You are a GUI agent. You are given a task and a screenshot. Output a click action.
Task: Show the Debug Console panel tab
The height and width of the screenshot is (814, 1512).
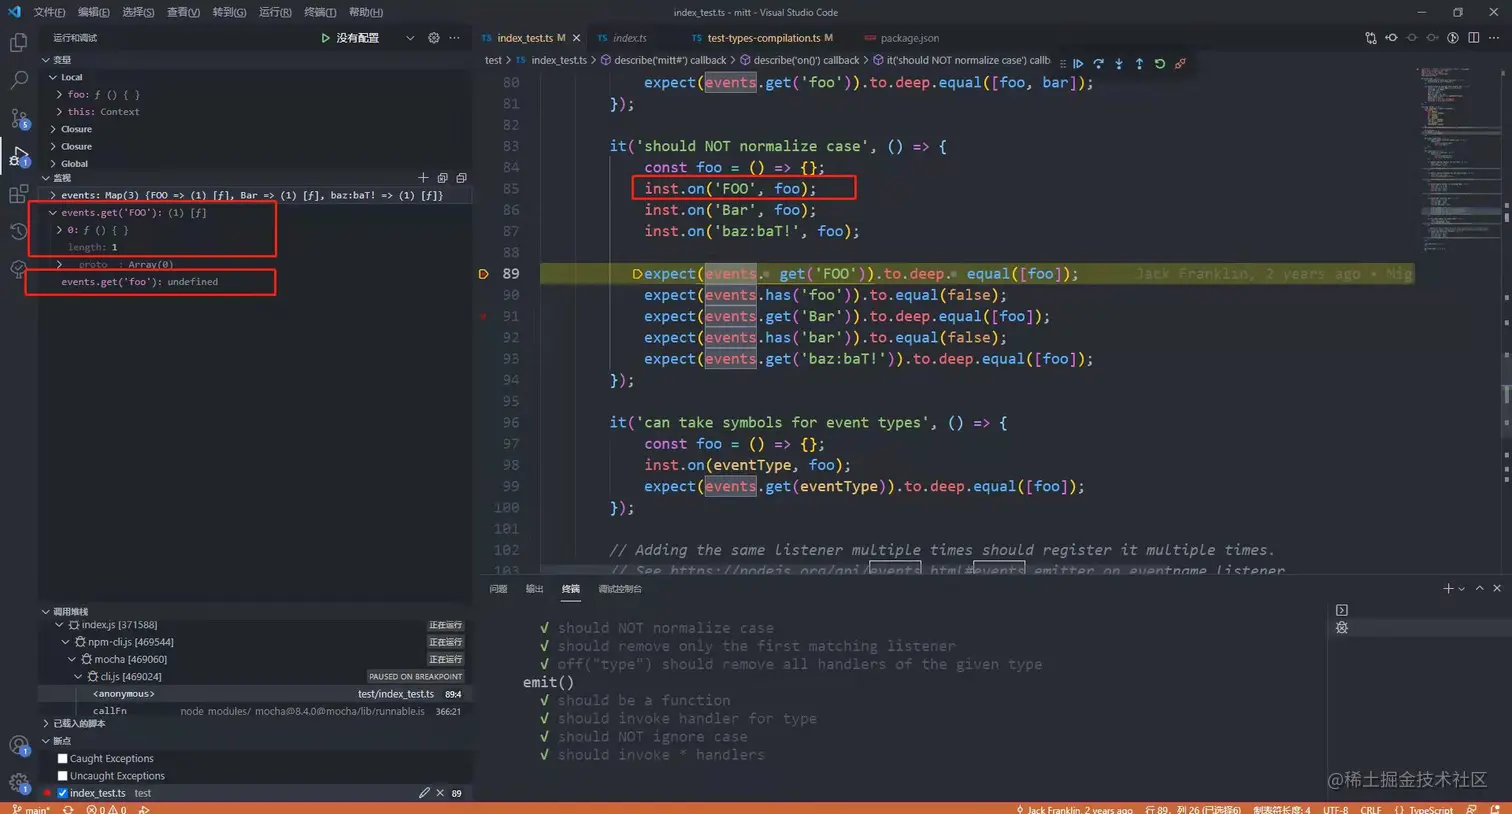coord(620,589)
